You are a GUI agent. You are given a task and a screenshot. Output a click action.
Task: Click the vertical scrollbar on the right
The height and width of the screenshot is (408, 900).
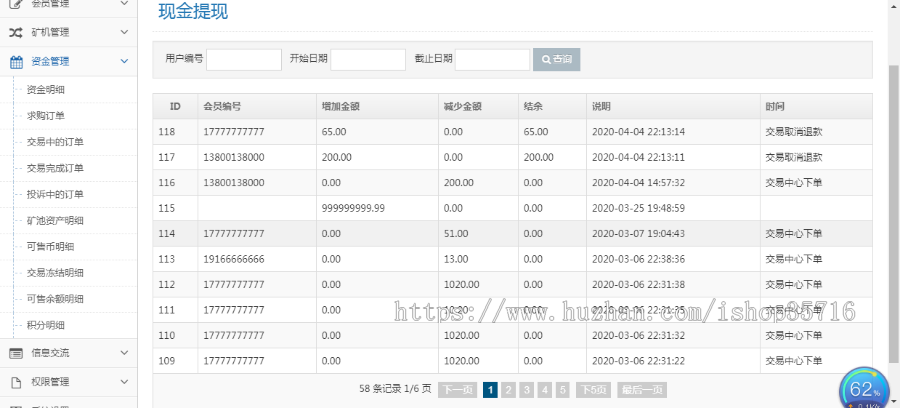(893, 200)
